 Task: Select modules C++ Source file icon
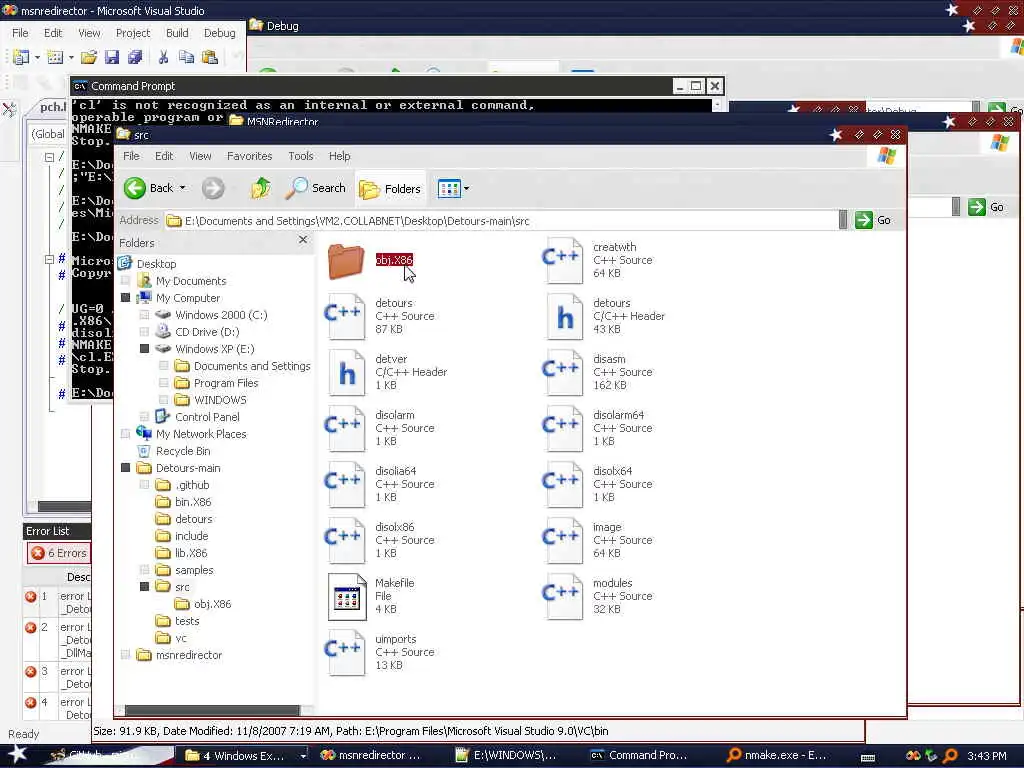[x=562, y=597]
